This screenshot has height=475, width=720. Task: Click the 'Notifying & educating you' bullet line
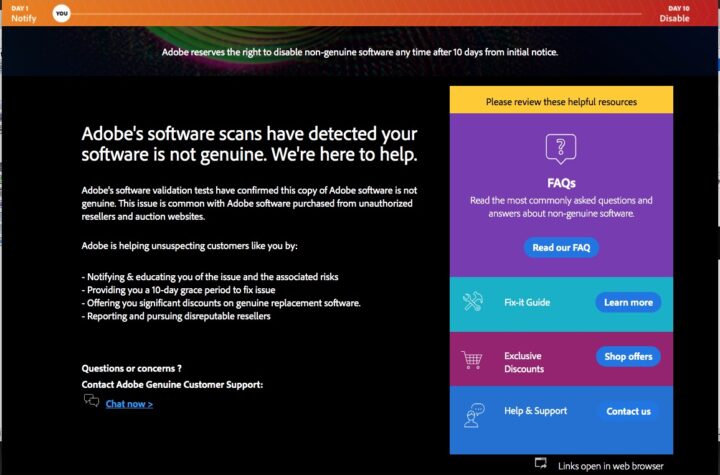coord(210,277)
